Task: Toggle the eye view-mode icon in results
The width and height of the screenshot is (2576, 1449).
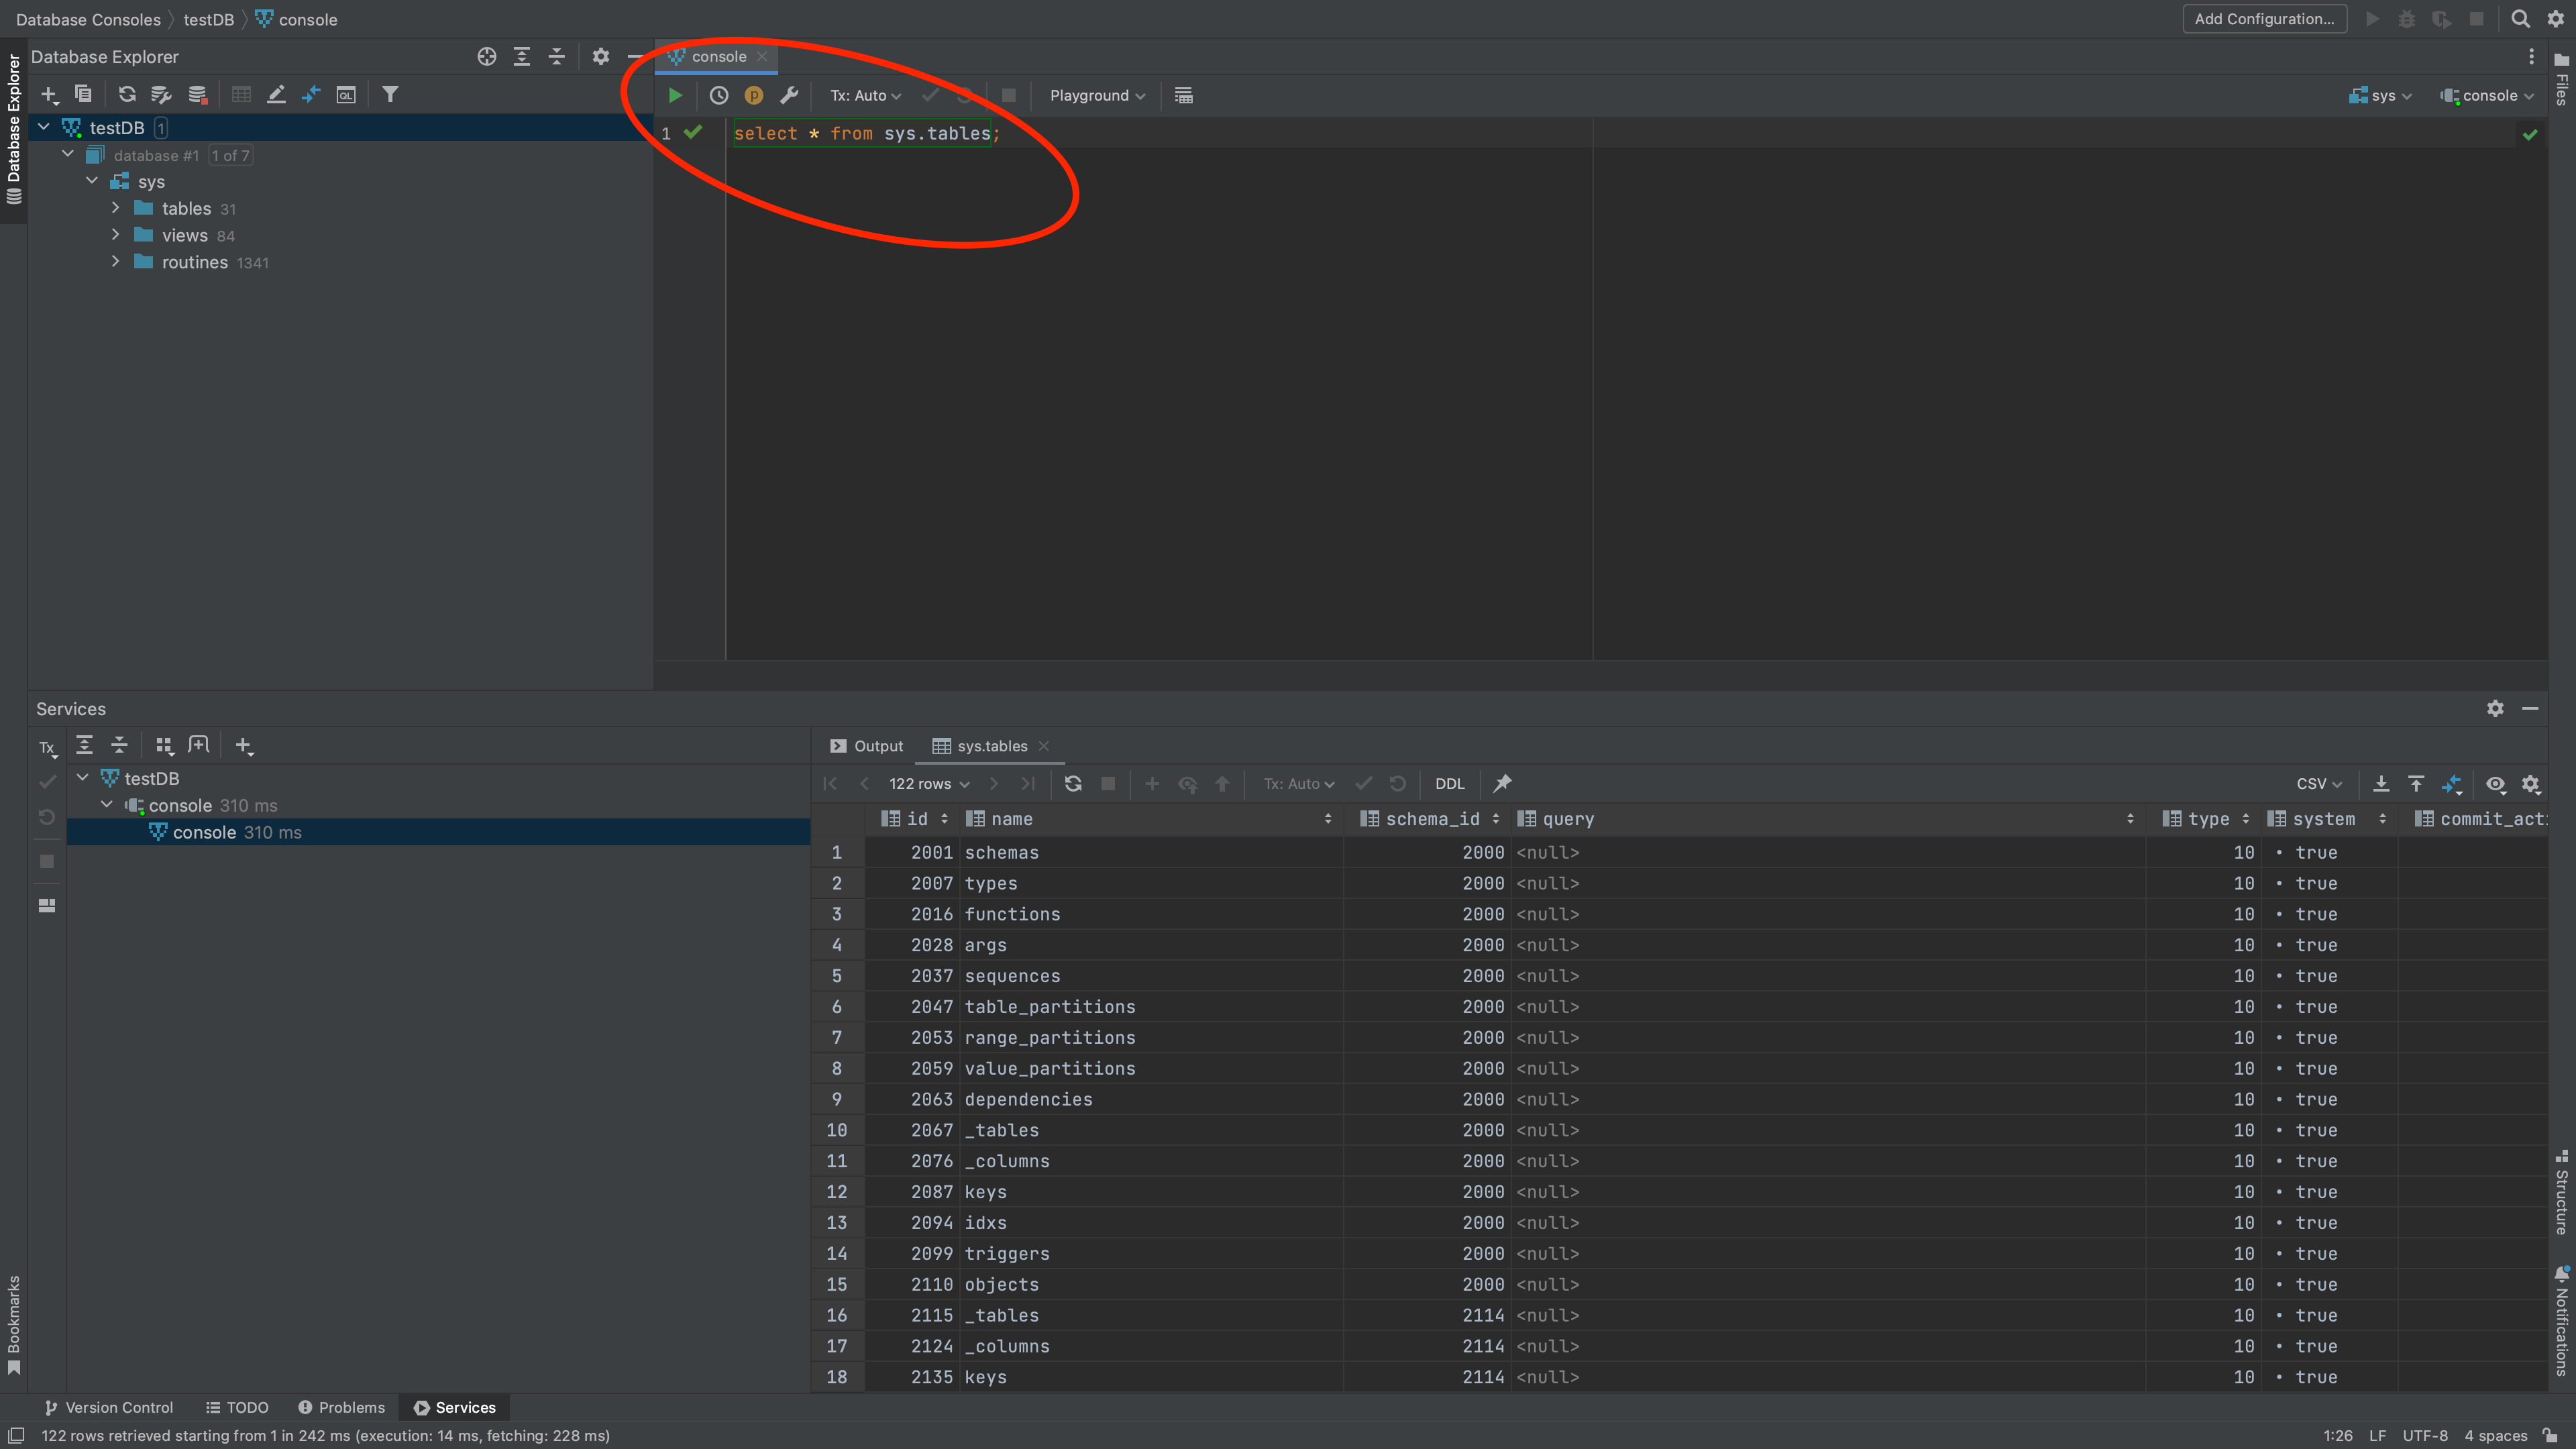Action: tap(2495, 784)
